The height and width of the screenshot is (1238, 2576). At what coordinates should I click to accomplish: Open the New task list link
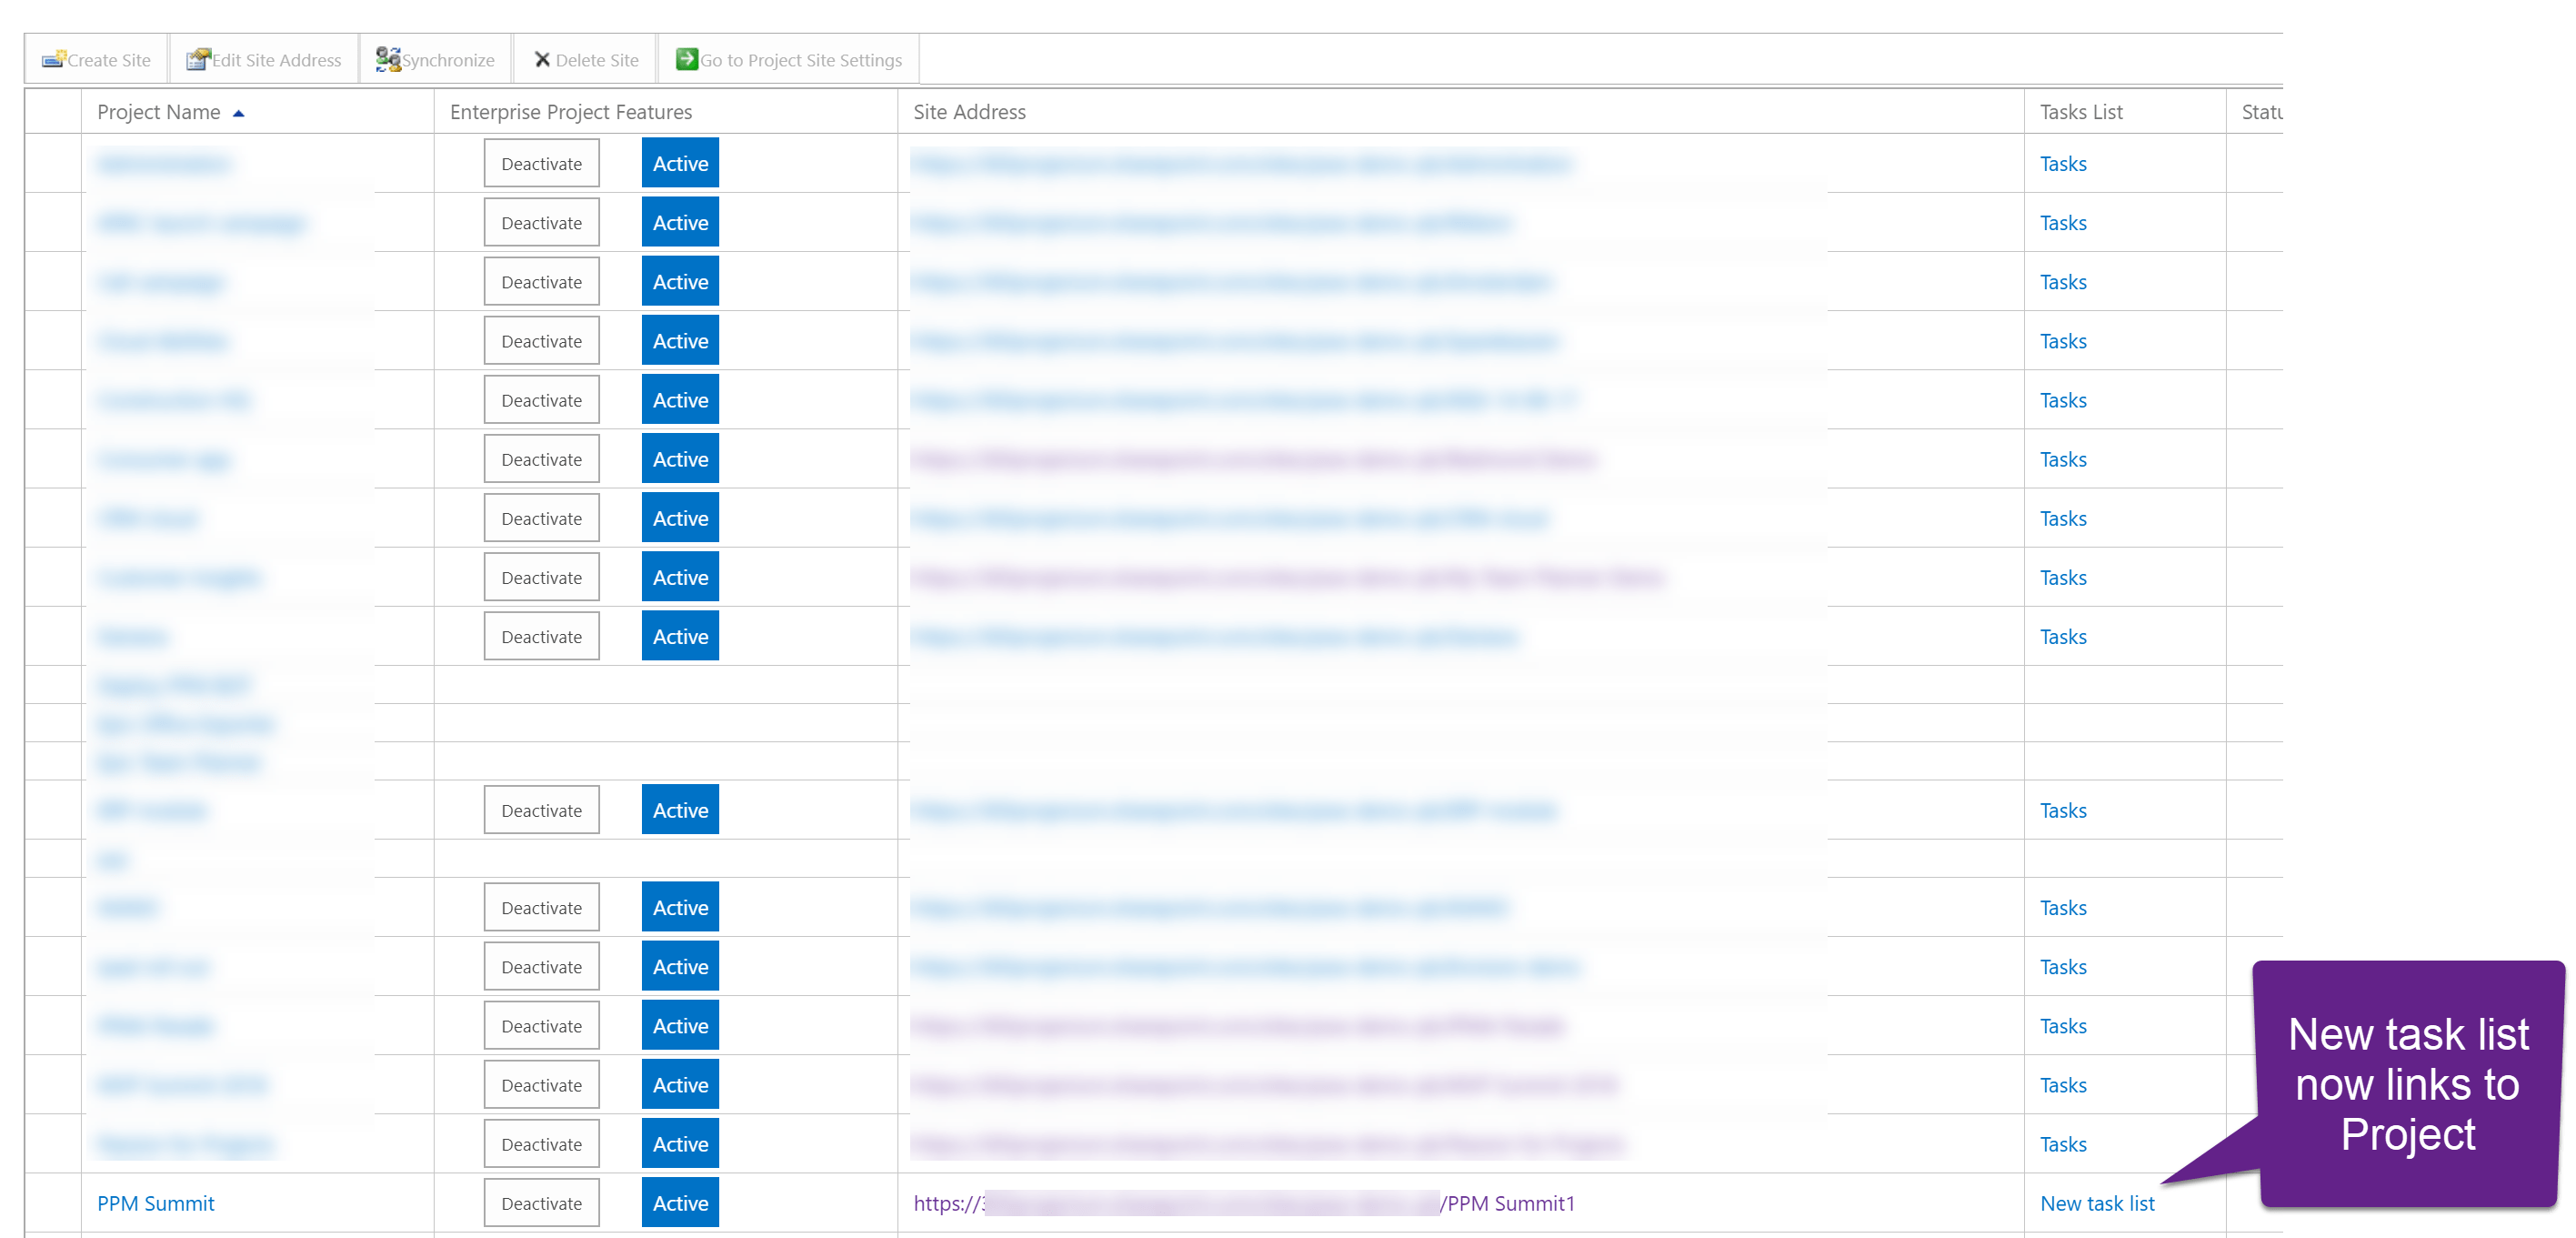click(2096, 1203)
